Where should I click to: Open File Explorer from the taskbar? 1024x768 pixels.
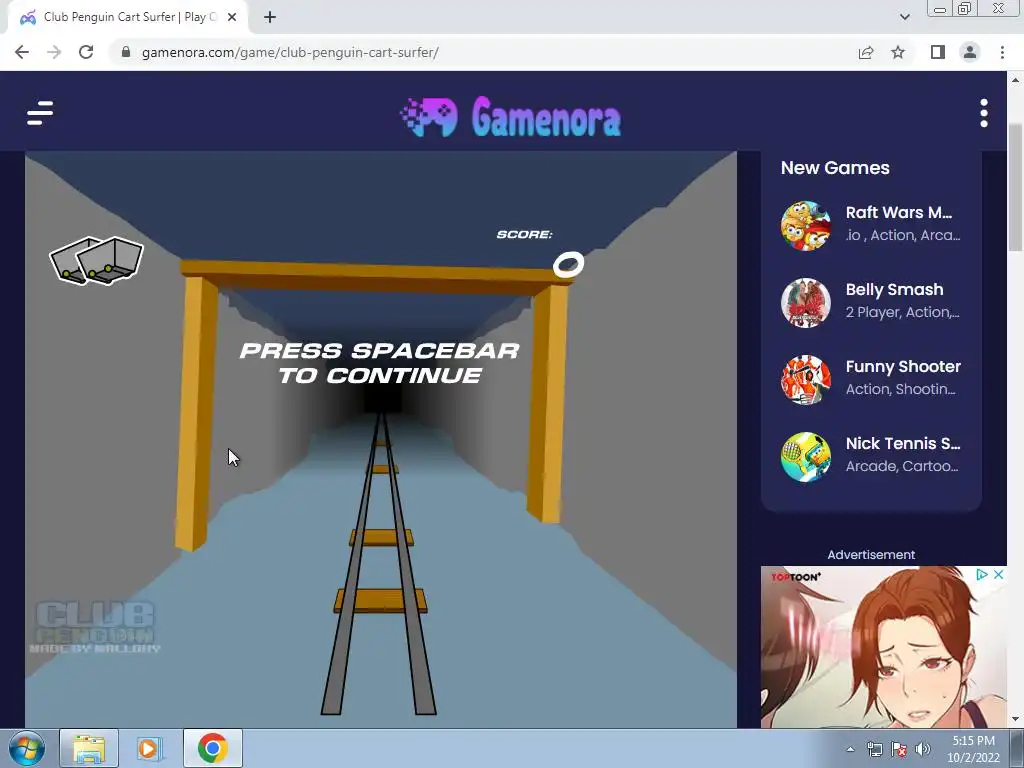[x=89, y=748]
